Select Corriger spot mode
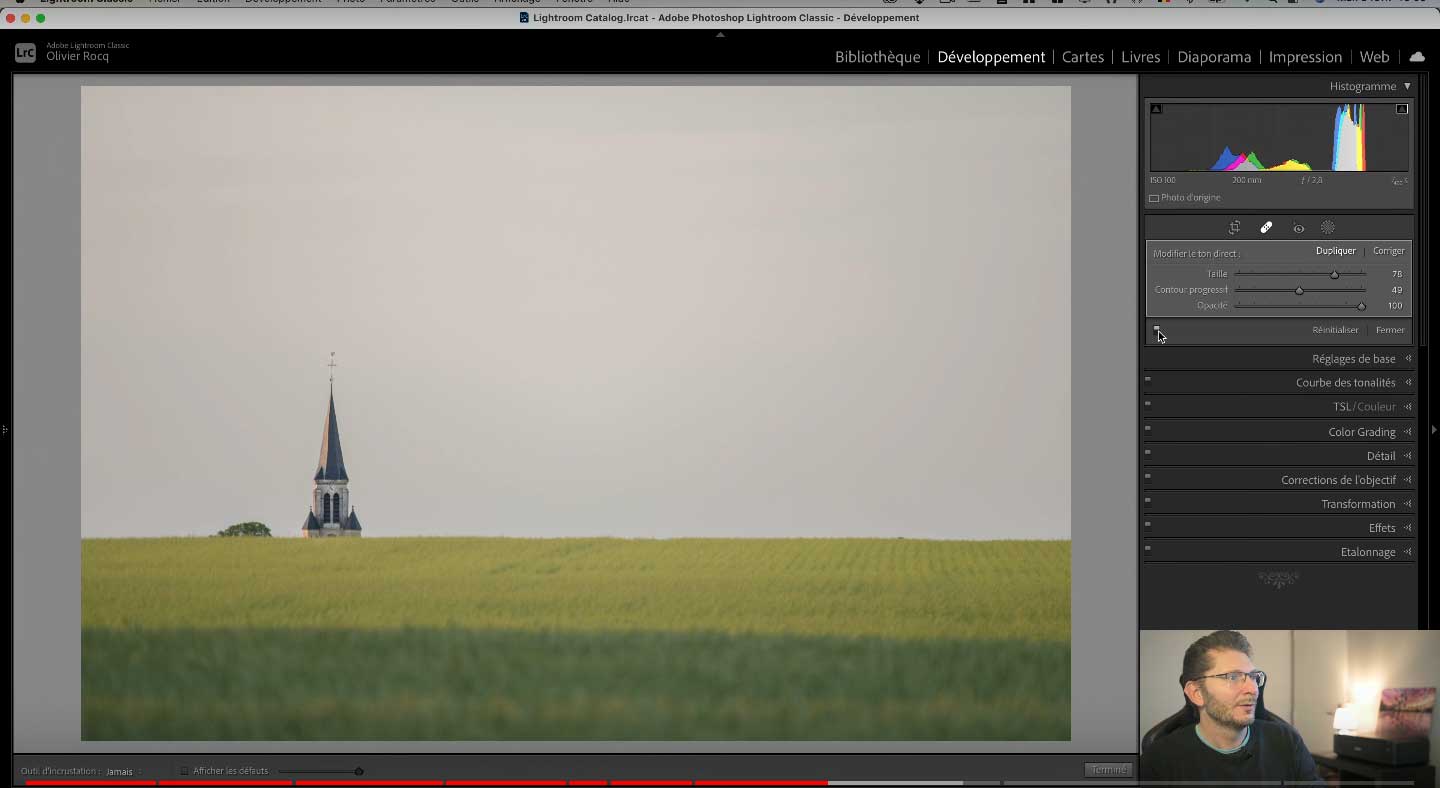Image resolution: width=1440 pixels, height=788 pixels. [x=1389, y=251]
